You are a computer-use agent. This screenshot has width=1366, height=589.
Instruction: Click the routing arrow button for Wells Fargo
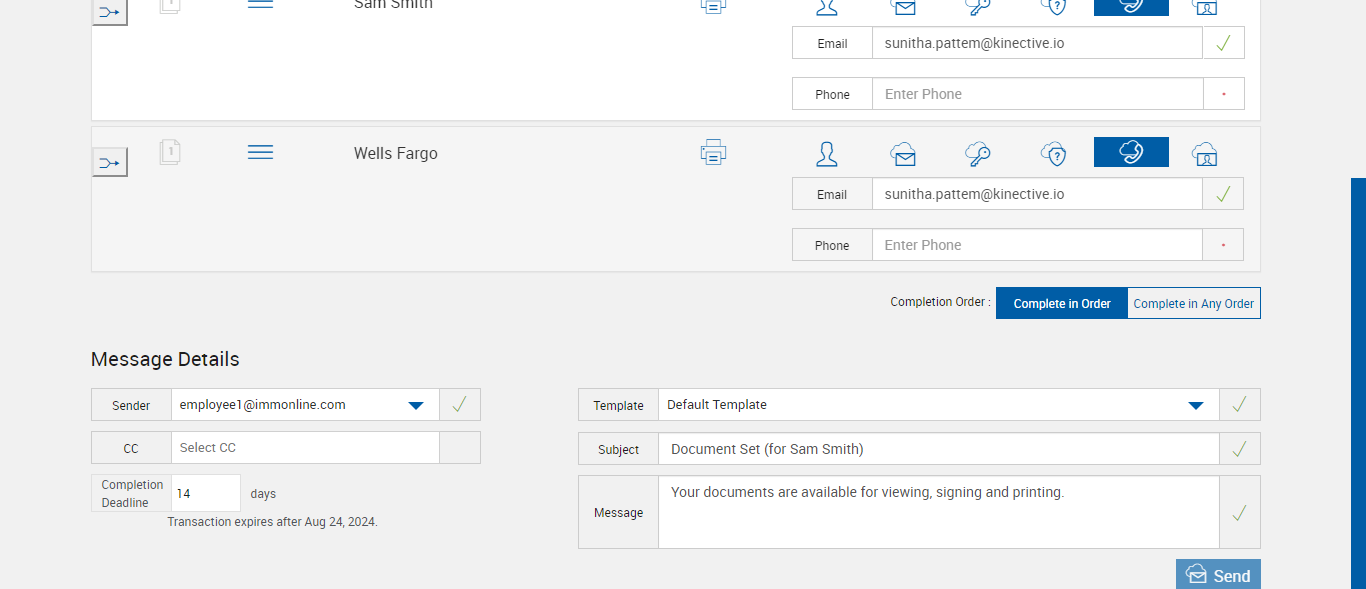110,162
